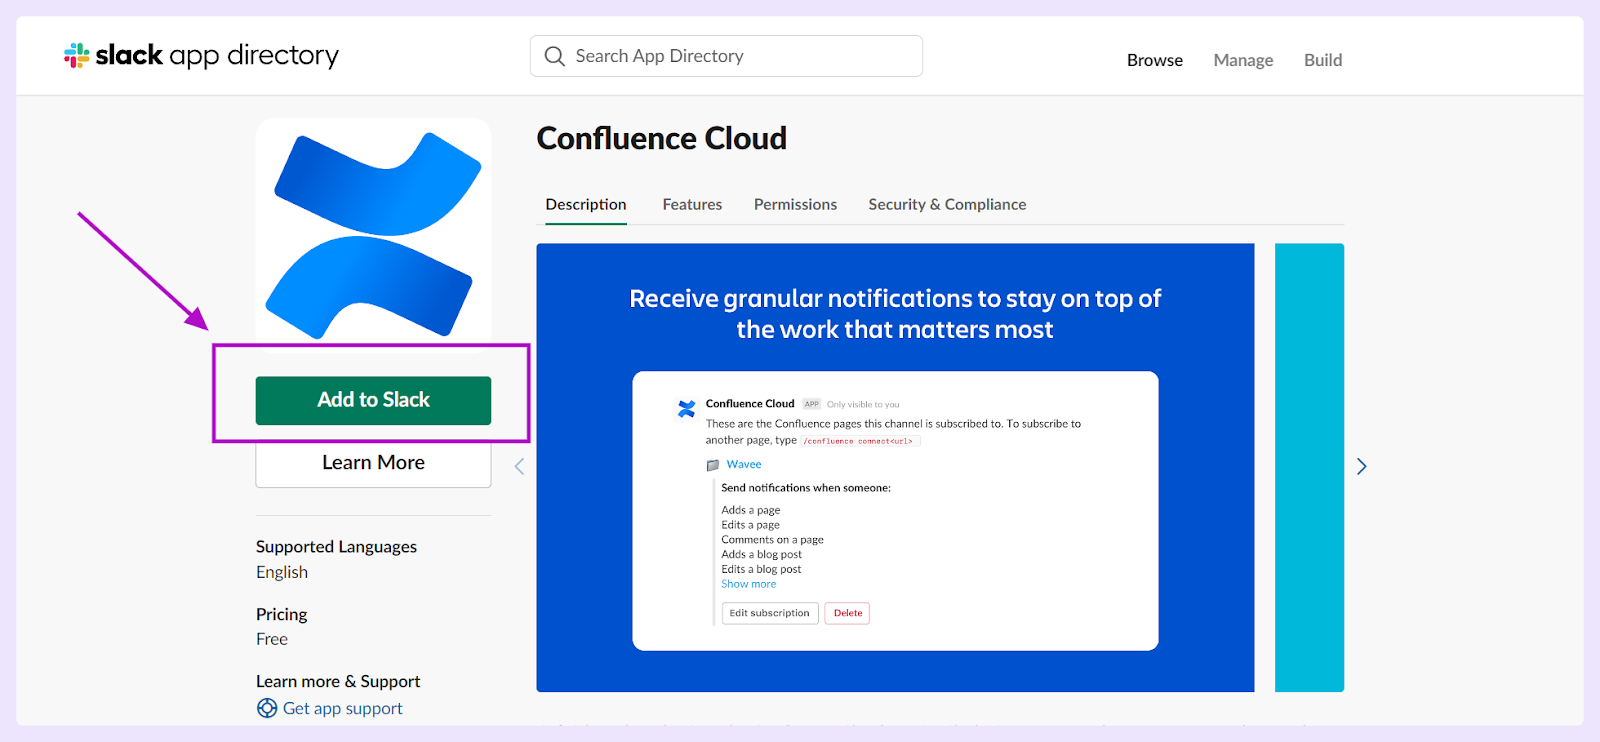Viewport: 1600px width, 742px height.
Task: Focus the Search App Directory field
Action: [x=726, y=56]
